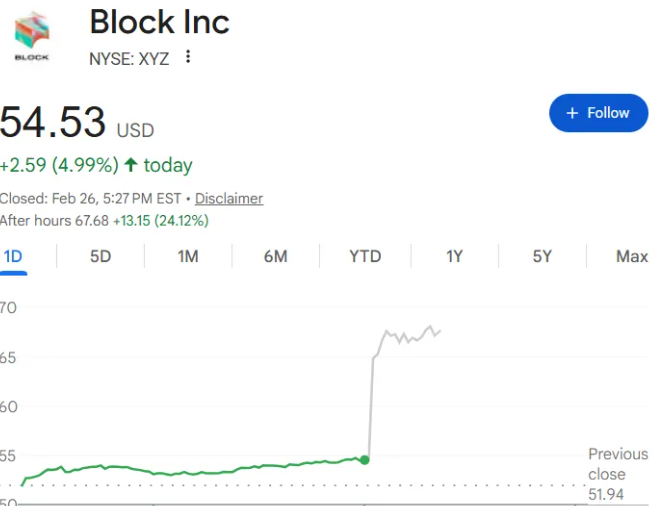Click the After hours 67.68 text
655x506 pixels.
[54, 220]
